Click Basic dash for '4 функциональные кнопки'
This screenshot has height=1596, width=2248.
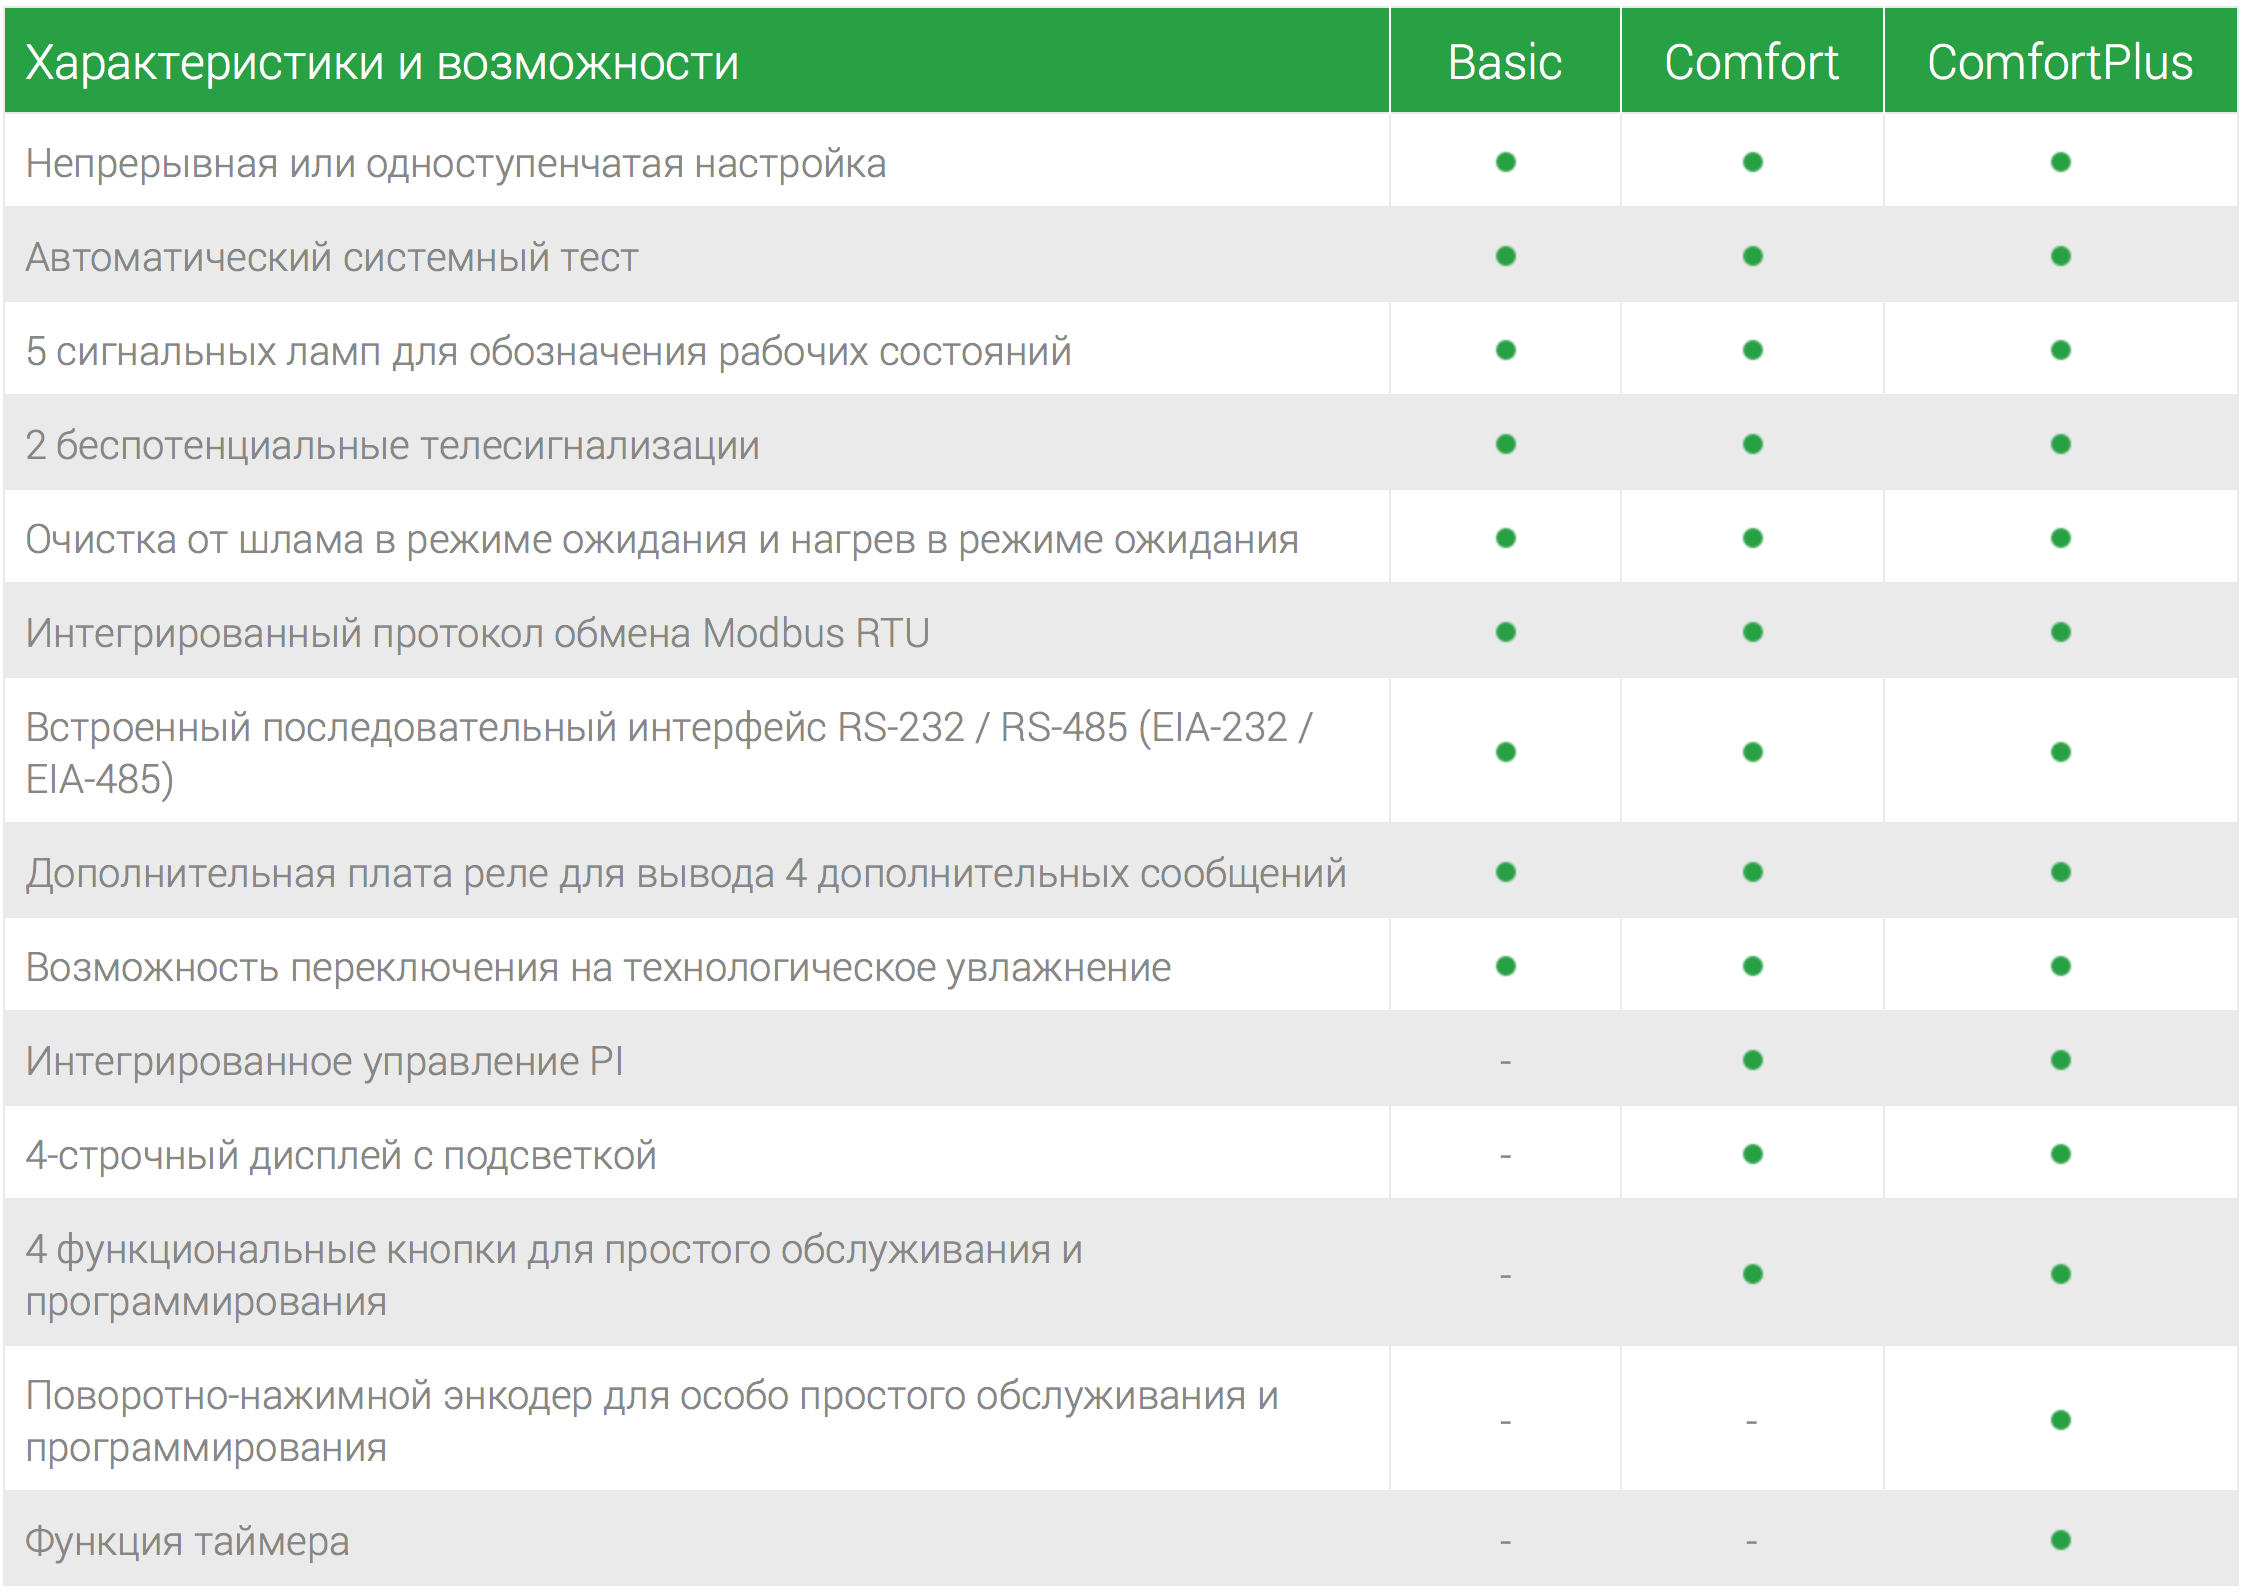1506,1277
